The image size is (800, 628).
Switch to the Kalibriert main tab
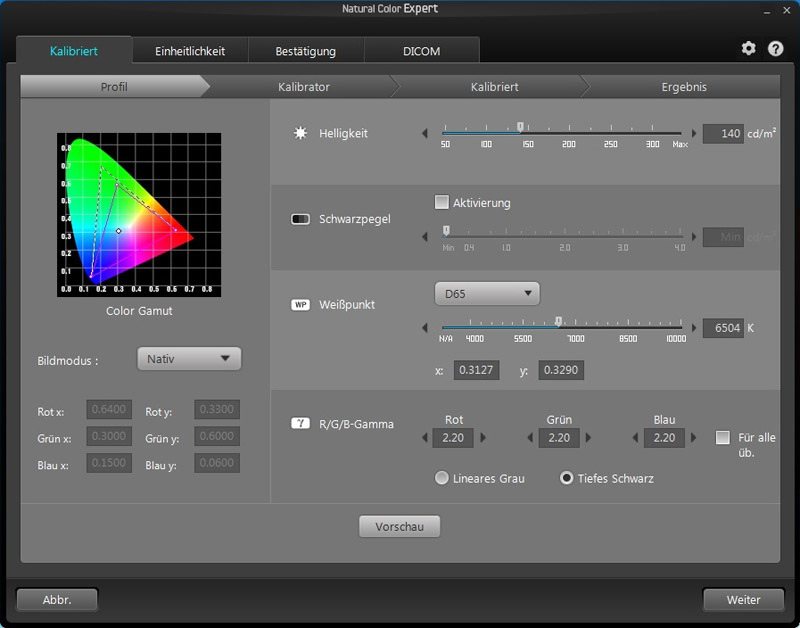point(74,51)
